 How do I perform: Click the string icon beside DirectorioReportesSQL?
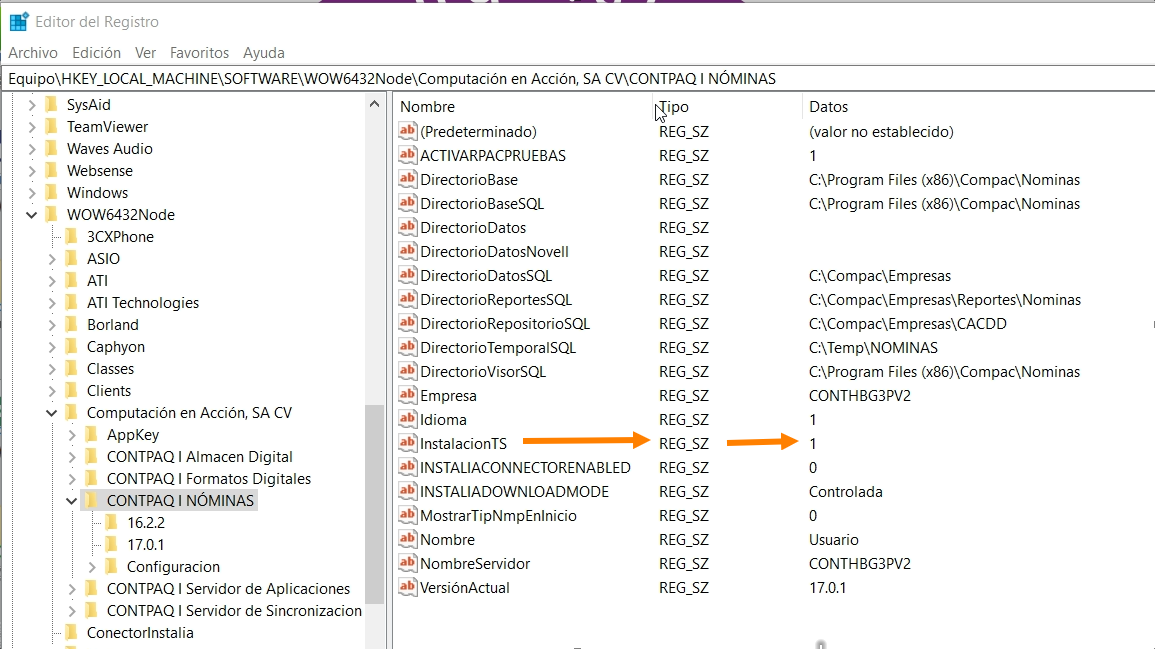coord(407,300)
